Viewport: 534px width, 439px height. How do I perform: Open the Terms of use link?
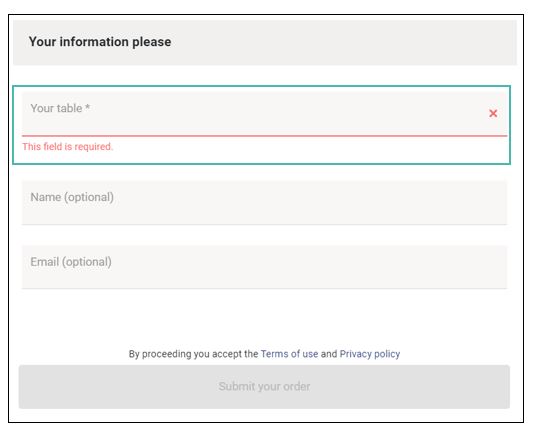click(289, 354)
